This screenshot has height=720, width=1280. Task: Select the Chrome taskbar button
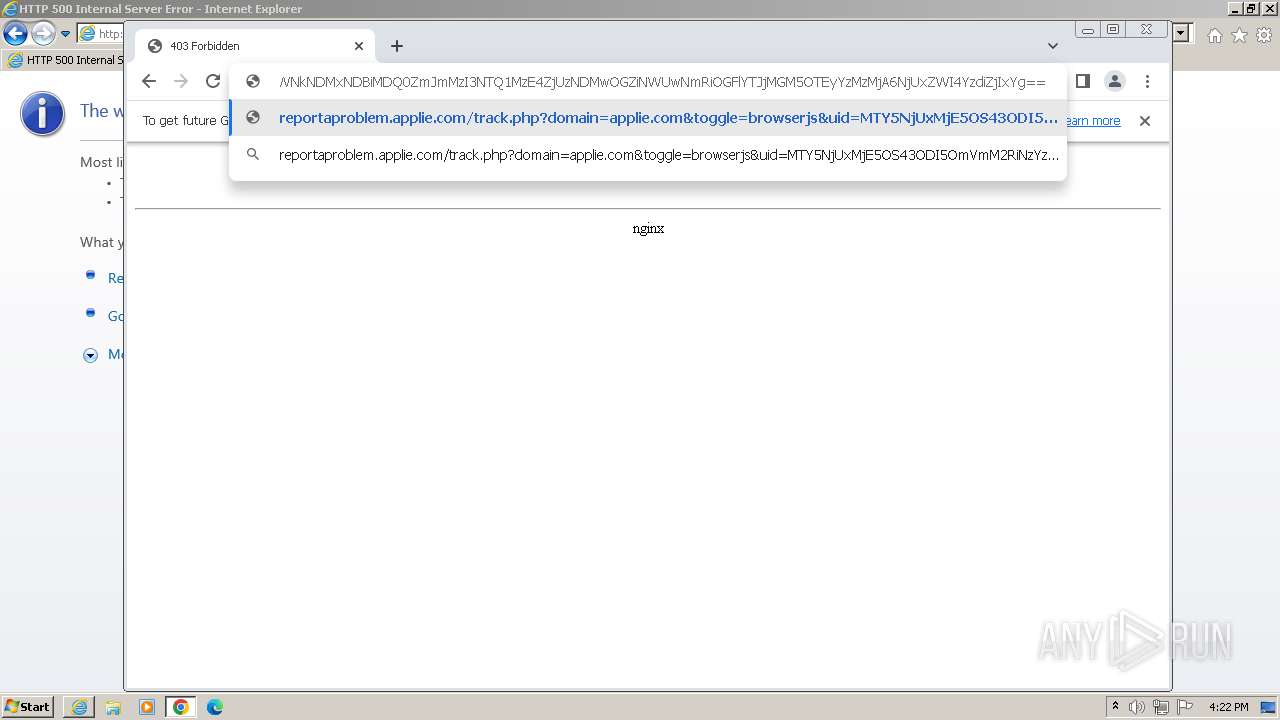point(181,707)
